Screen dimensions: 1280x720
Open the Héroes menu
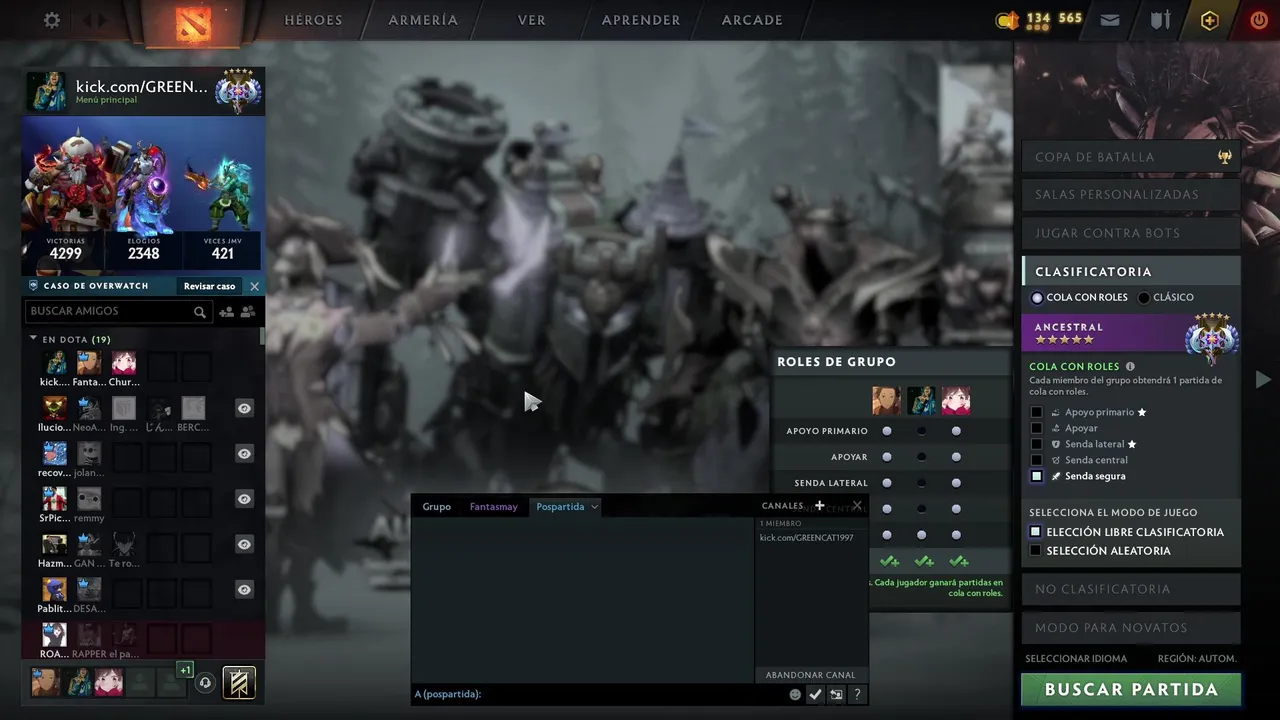tap(313, 20)
